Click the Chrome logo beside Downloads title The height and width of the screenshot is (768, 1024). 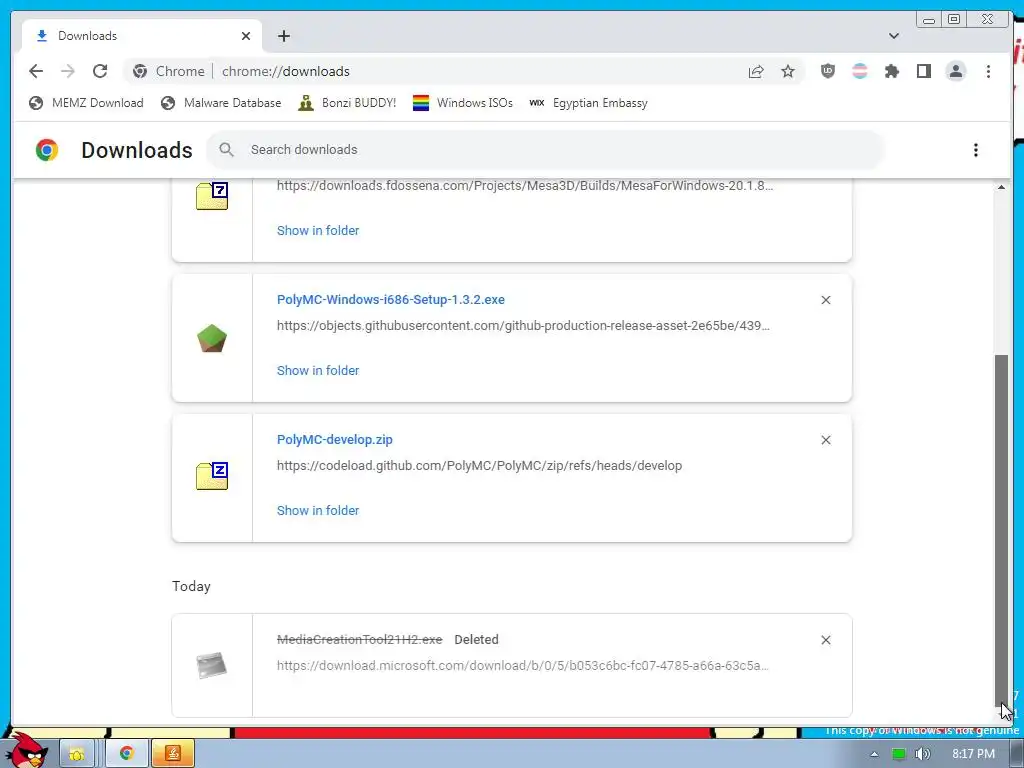point(47,150)
